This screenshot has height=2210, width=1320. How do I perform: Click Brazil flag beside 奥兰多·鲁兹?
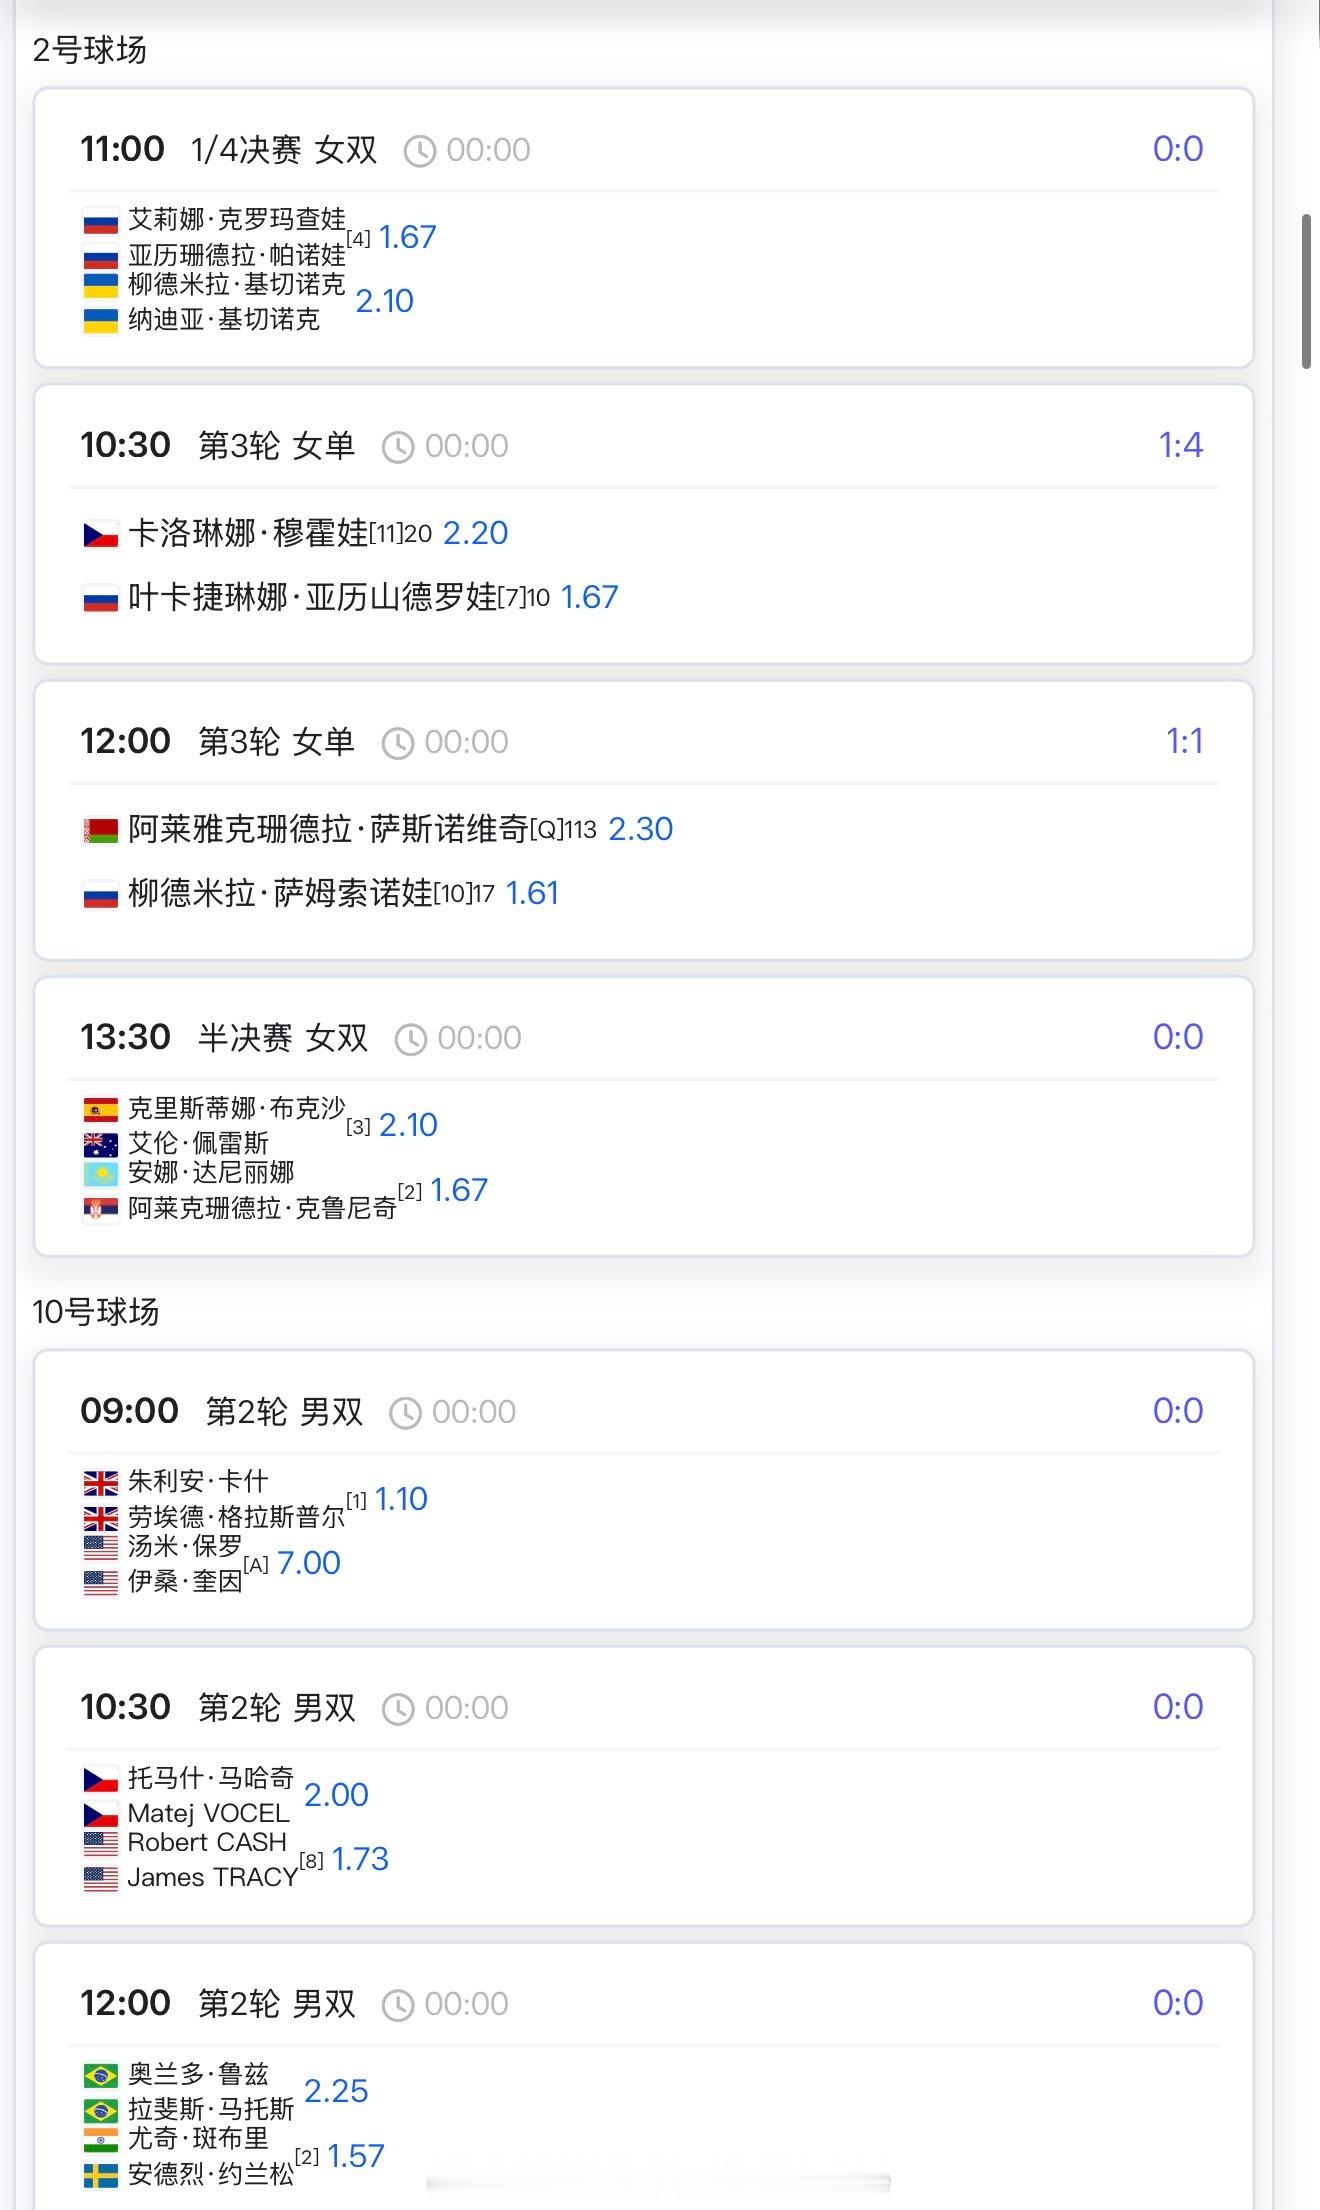click(x=100, y=2076)
